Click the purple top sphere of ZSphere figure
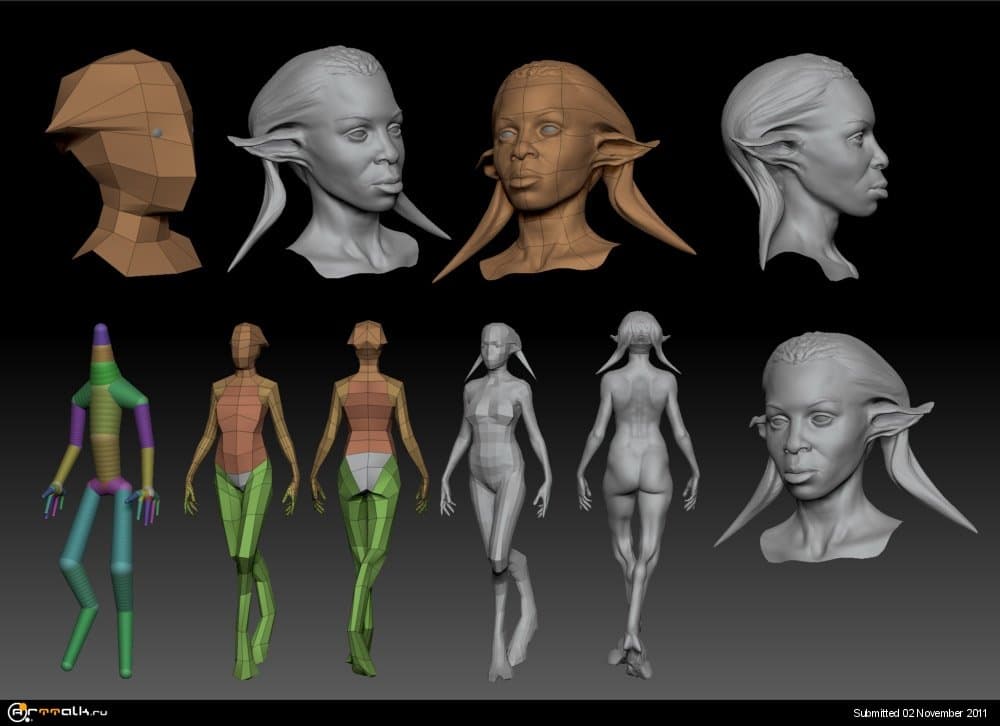Viewport: 1000px width, 726px height. 100,338
